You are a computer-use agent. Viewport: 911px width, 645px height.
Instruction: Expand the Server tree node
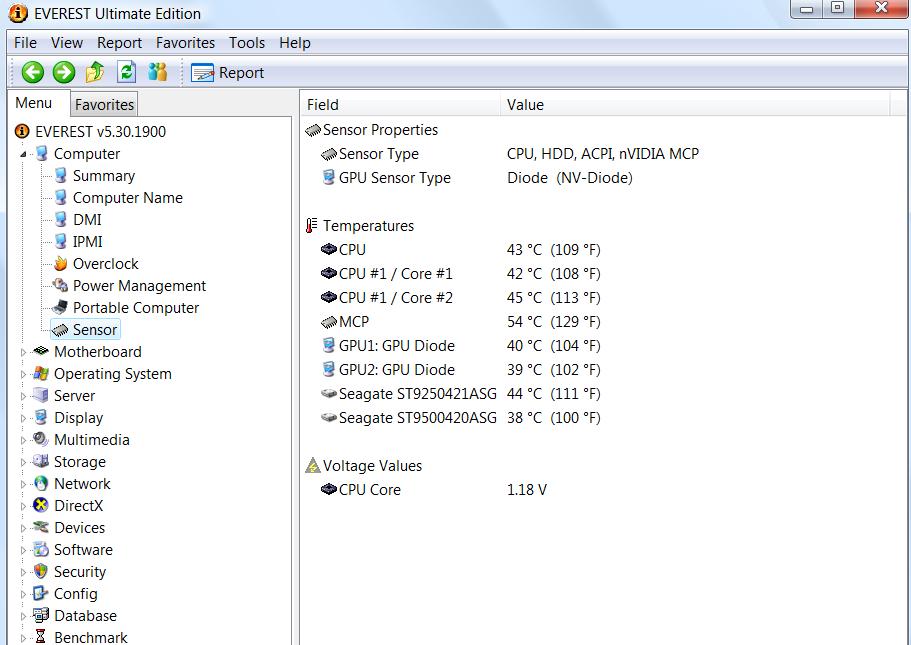23,396
